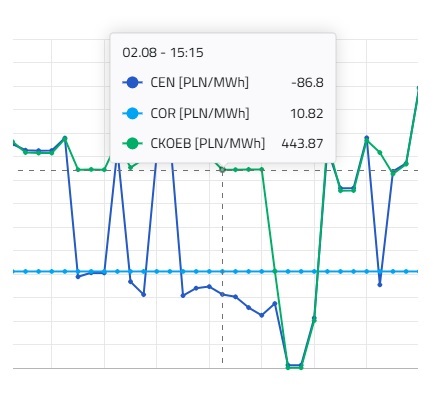This screenshot has height=407, width=434.
Task: Click the tooltip timestamp "02.08 - 15:15"
Action: 163,53
